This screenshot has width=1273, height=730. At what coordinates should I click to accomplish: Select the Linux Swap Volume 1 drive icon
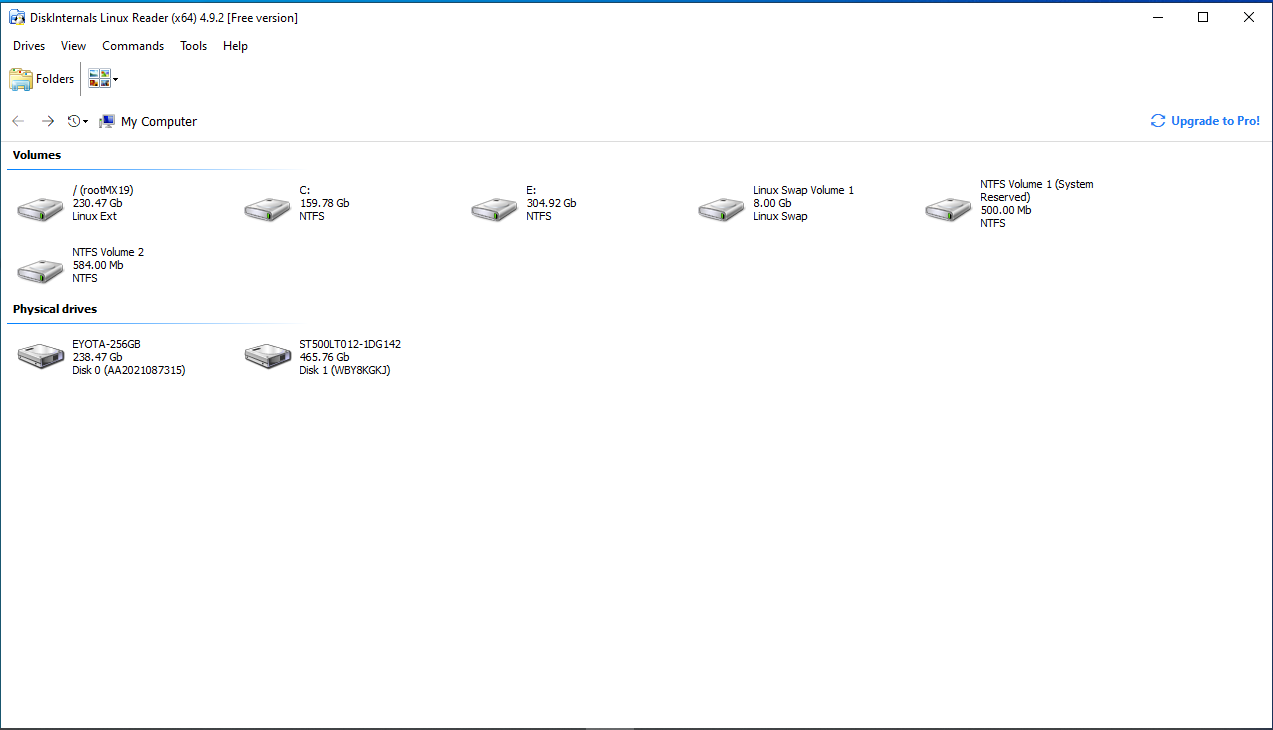[x=722, y=209]
